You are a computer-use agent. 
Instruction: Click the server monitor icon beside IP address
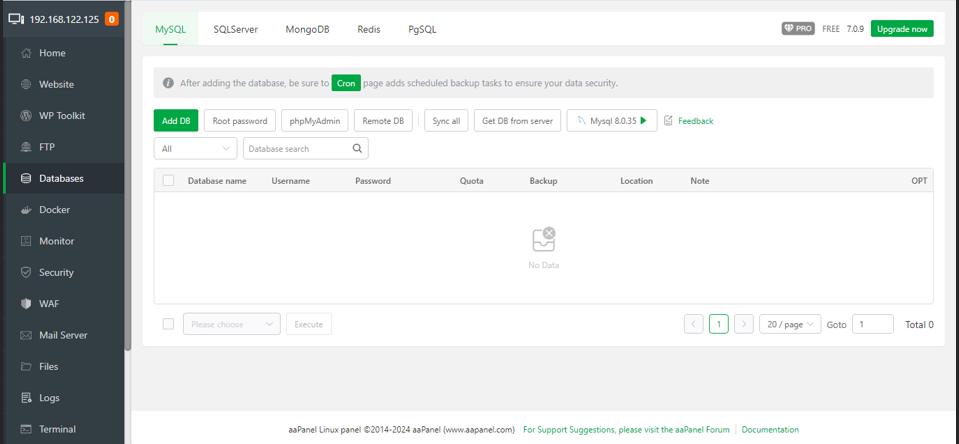17,19
